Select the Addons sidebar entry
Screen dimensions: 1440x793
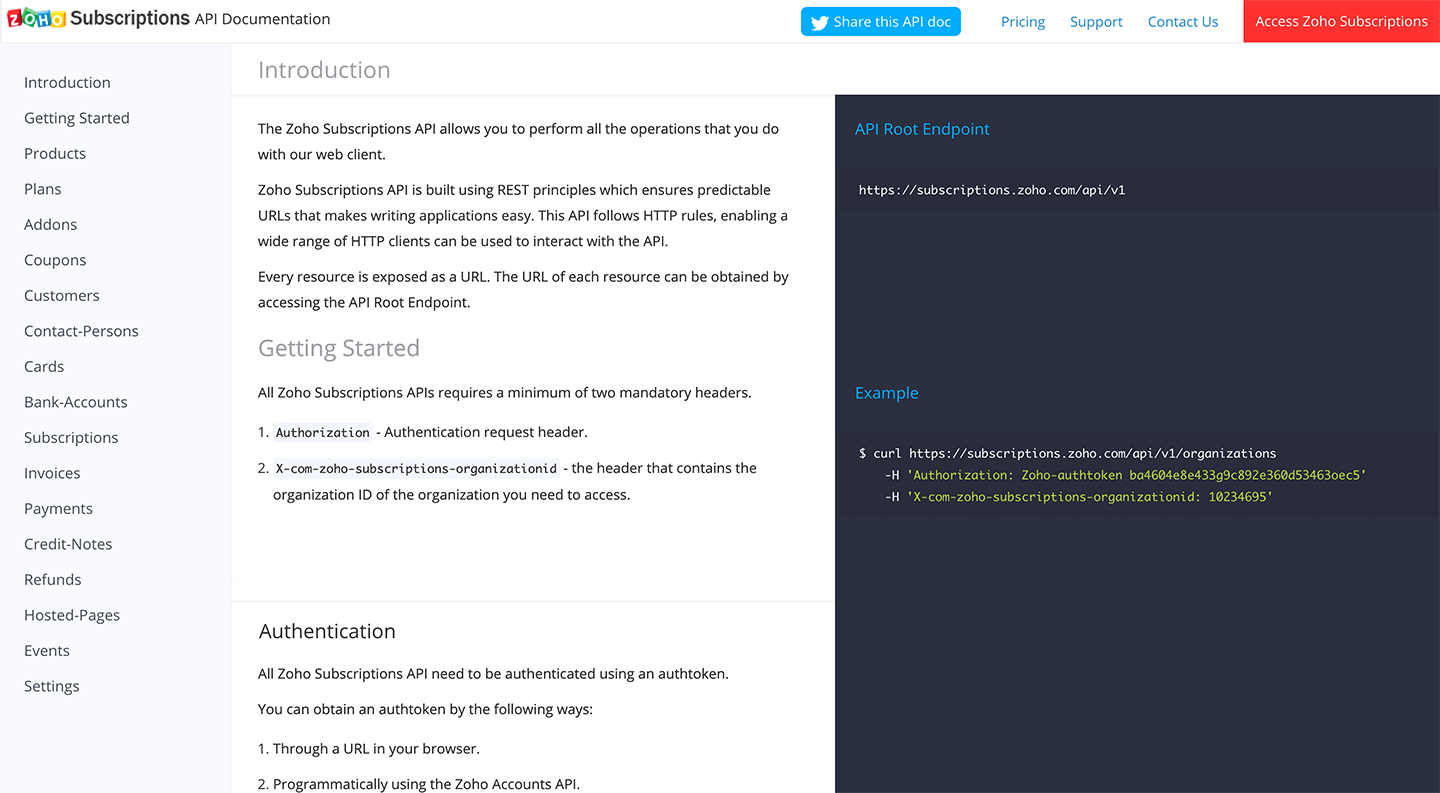51,225
